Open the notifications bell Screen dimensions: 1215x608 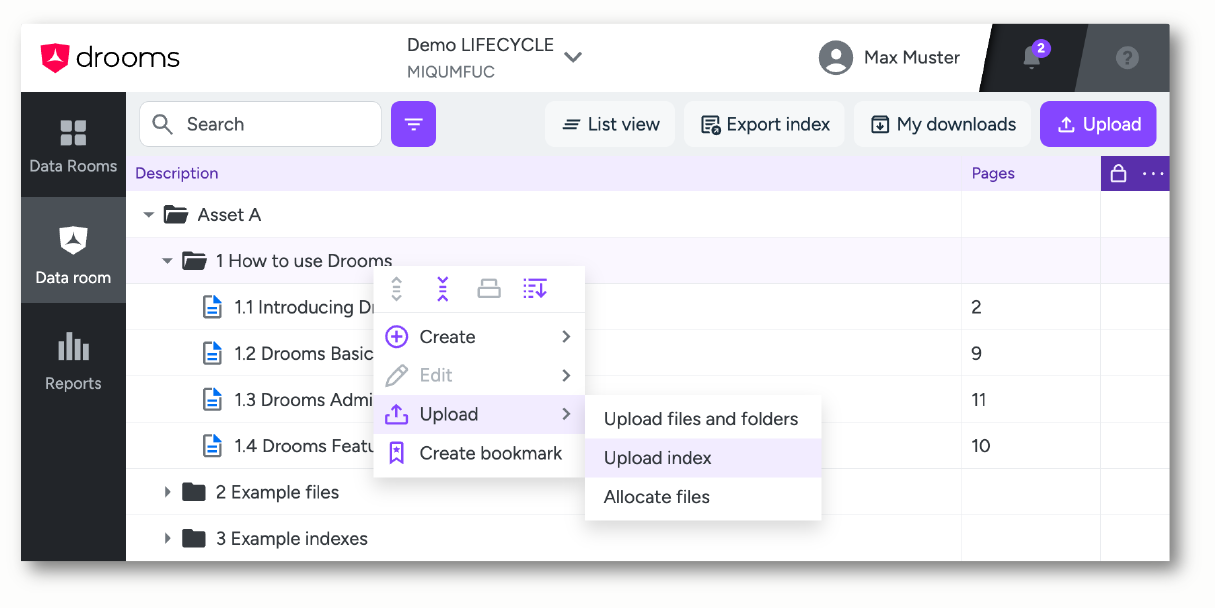[1032, 58]
